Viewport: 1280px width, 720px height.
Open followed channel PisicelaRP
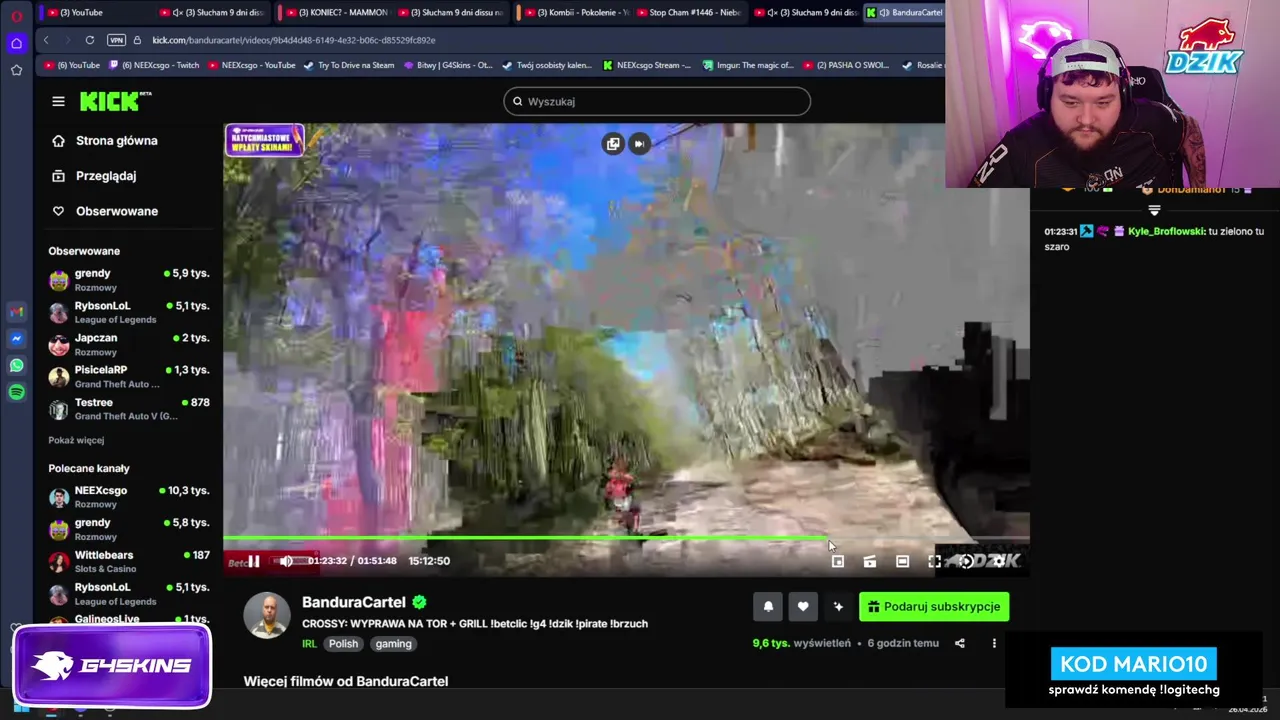point(128,376)
